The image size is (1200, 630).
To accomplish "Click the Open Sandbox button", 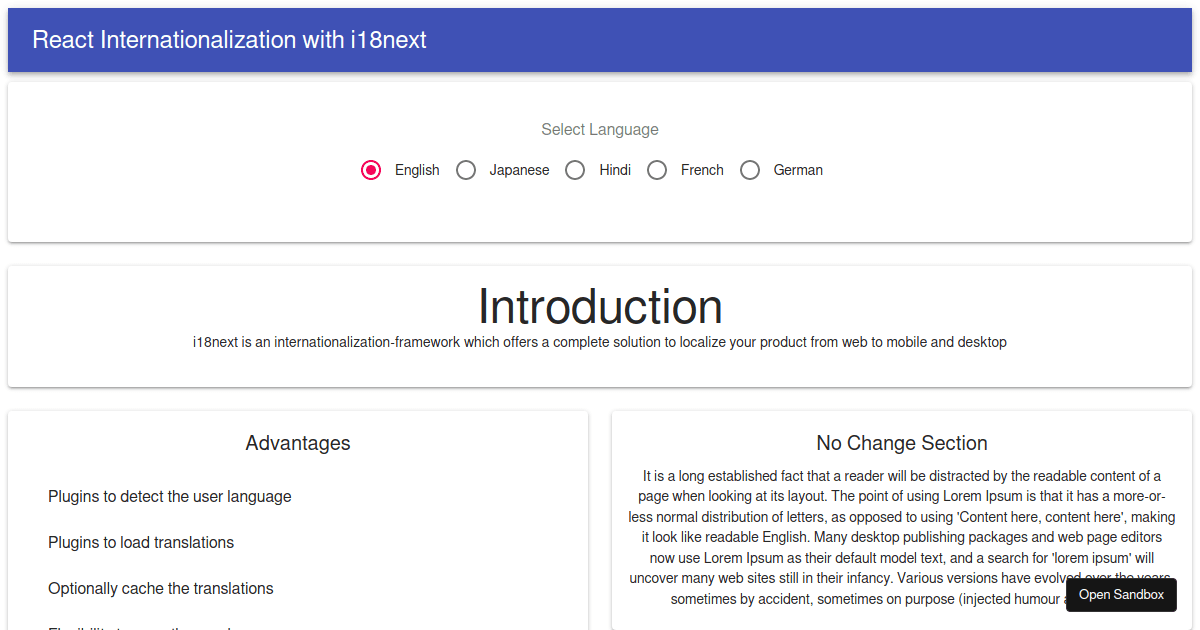I will coord(1121,594).
